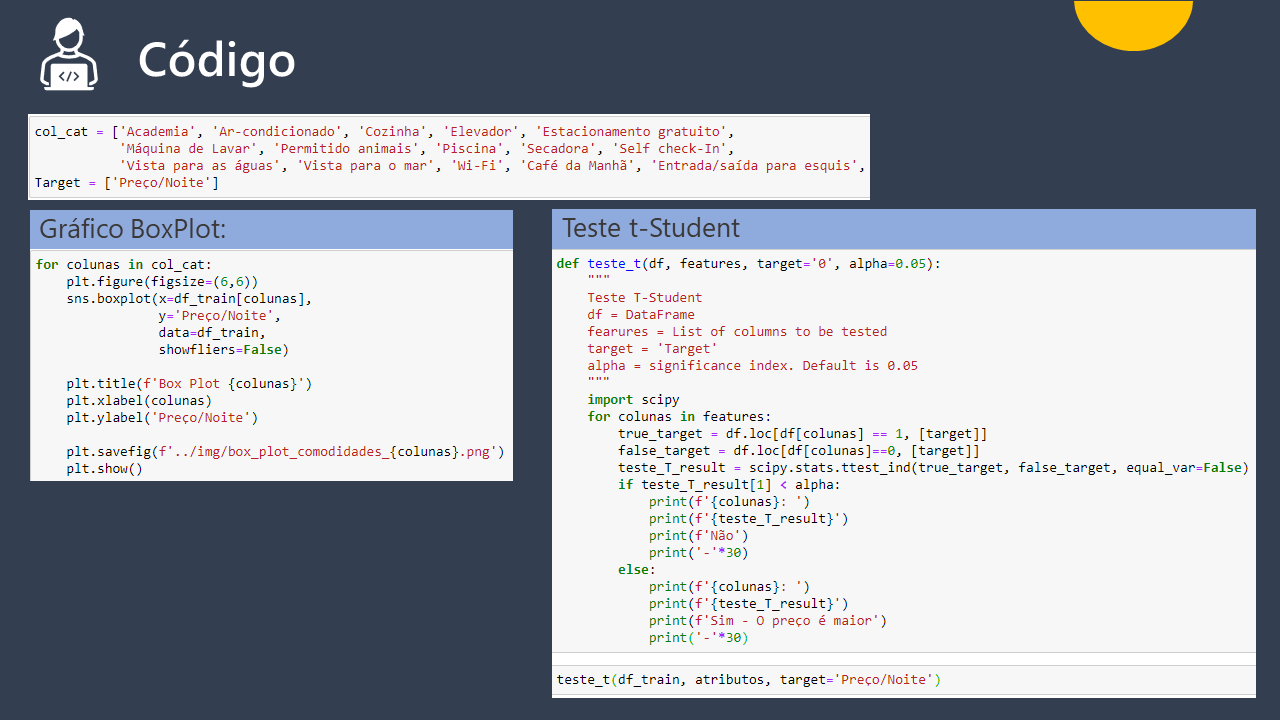This screenshot has width=1280, height=720.
Task: Click the 'Máquina de Lavar' list line
Action: [x=427, y=149]
